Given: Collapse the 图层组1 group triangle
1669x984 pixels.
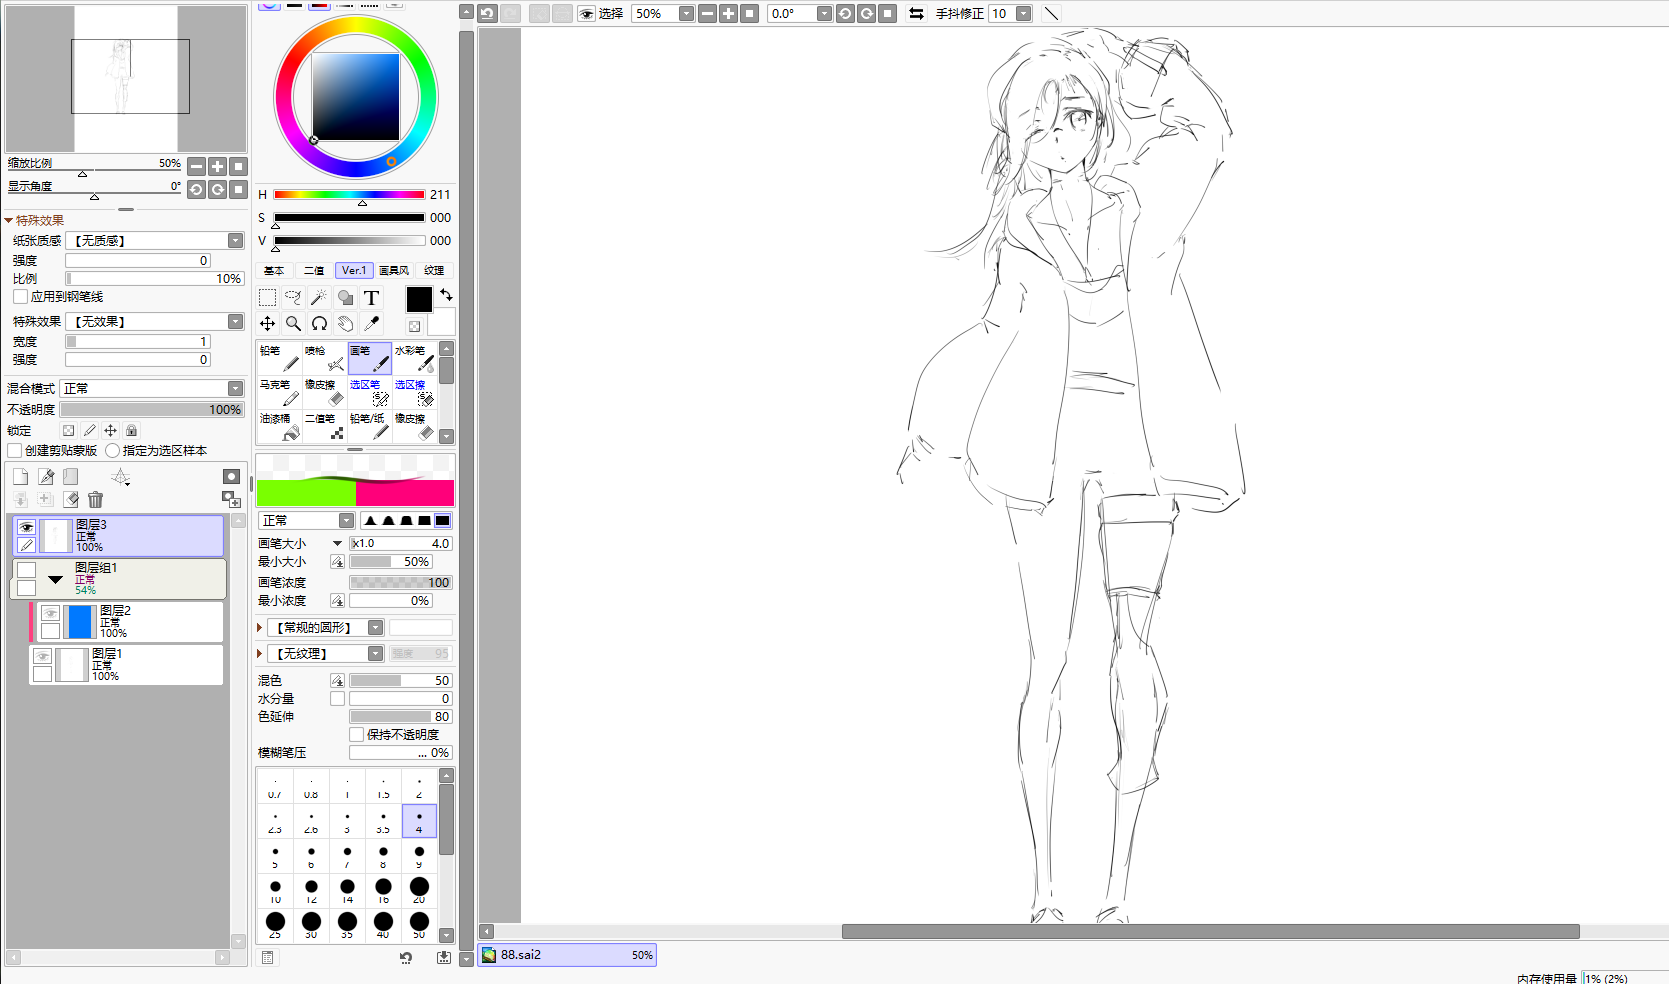Looking at the screenshot, I should pos(55,579).
